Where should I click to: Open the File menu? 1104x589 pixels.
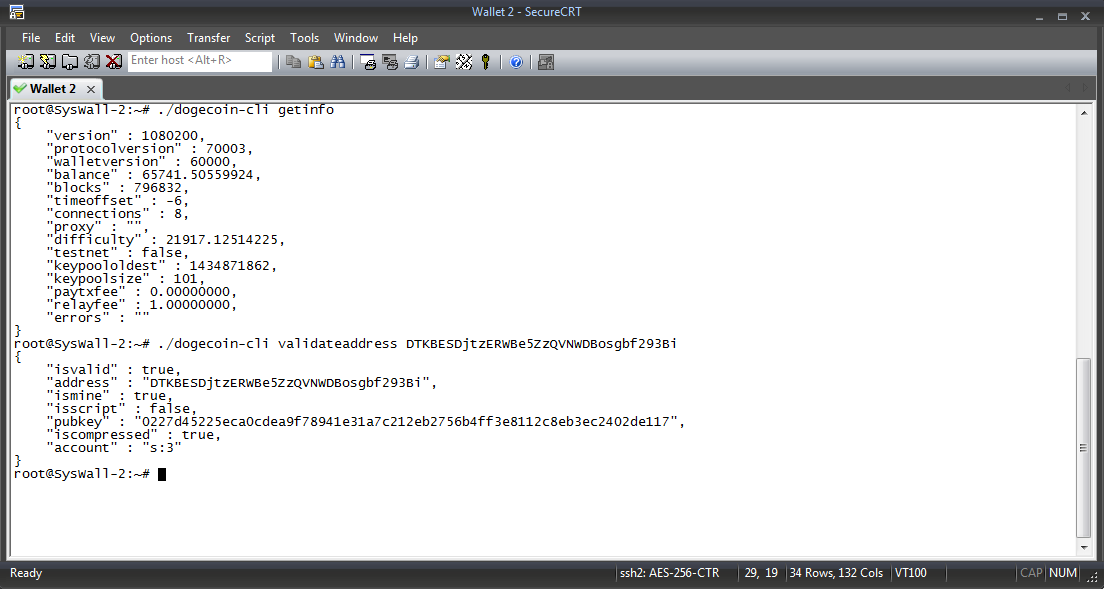tap(31, 38)
